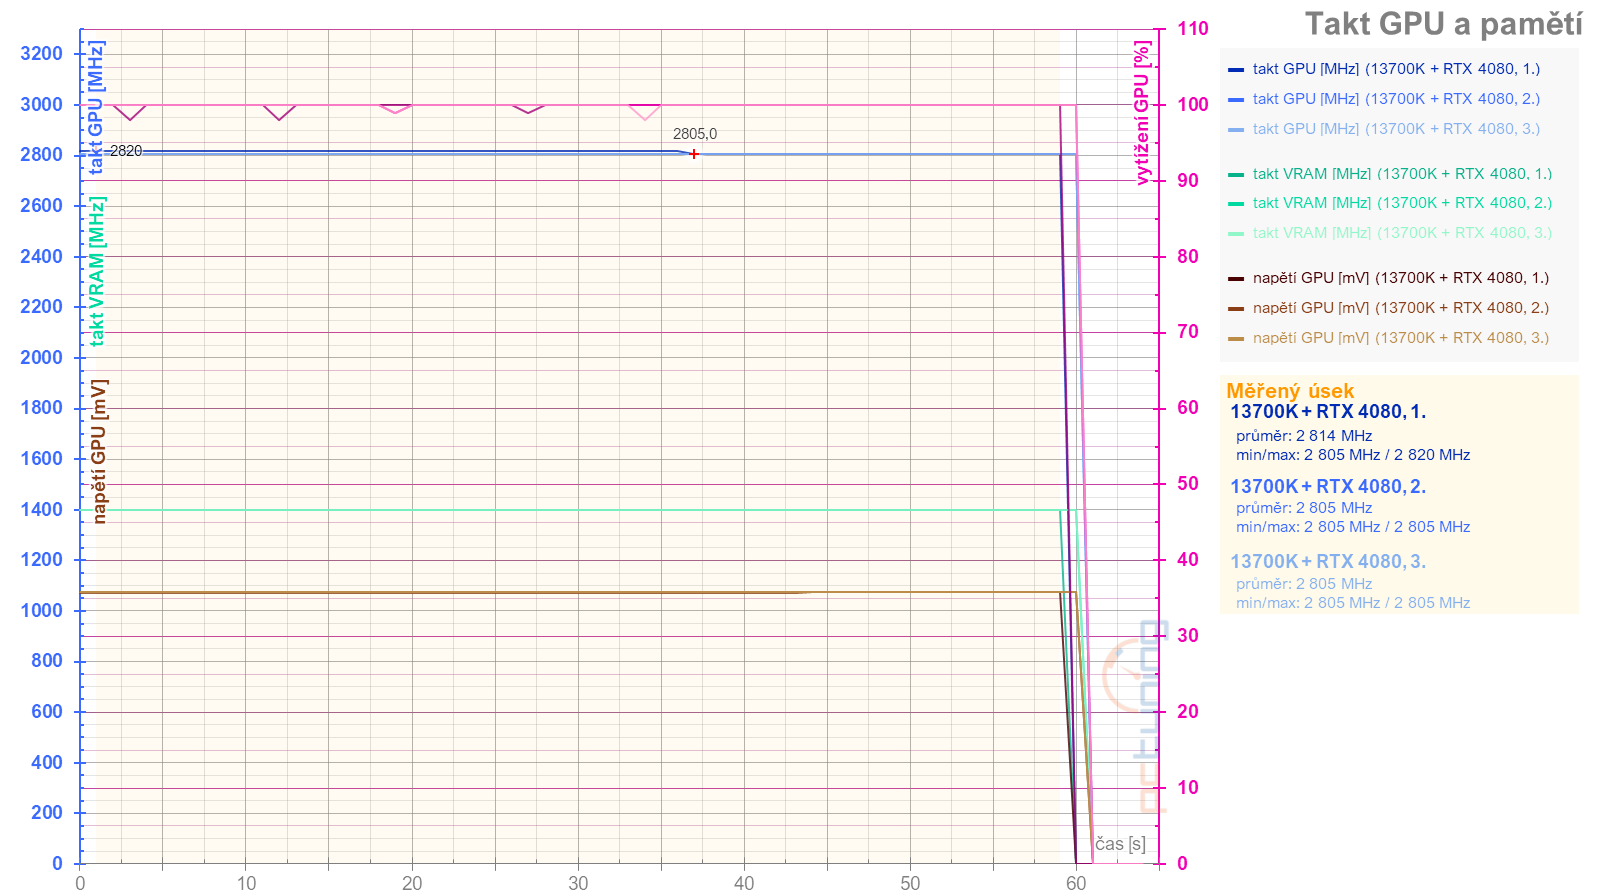Viewport: 1599px width, 896px height.
Task: Click the 'vytížení GPU [%]' axis label
Action: [x=1142, y=113]
